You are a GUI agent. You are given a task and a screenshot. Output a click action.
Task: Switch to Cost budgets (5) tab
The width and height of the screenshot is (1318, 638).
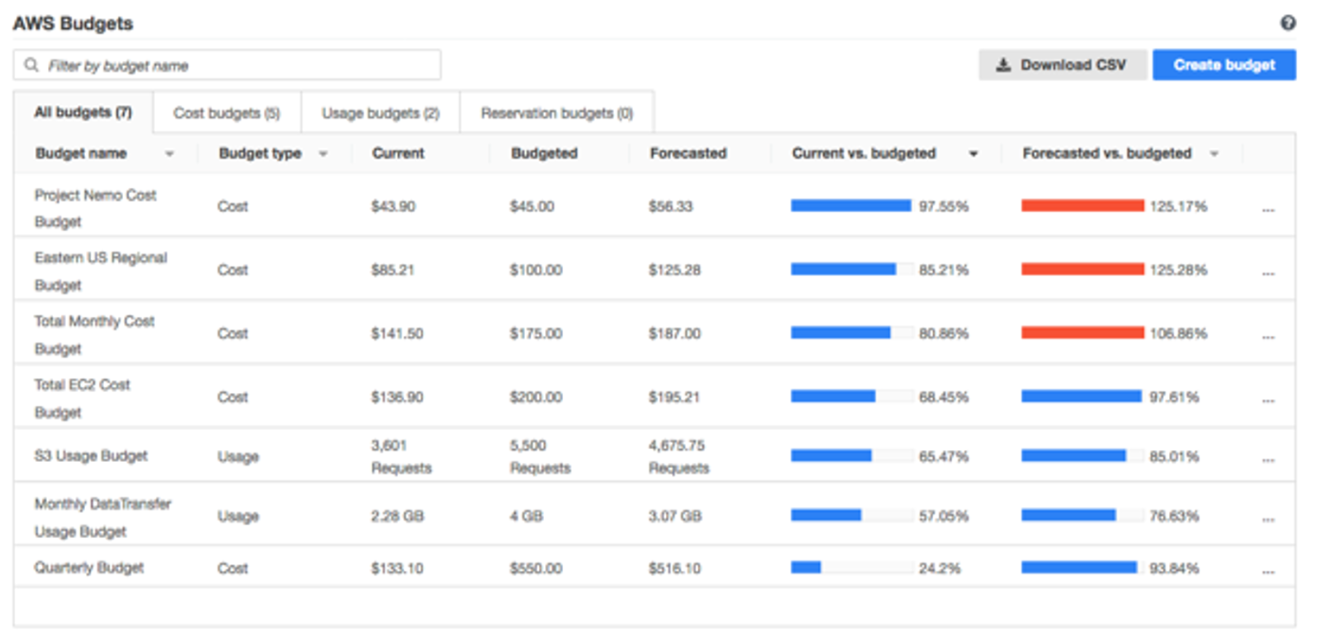point(226,113)
